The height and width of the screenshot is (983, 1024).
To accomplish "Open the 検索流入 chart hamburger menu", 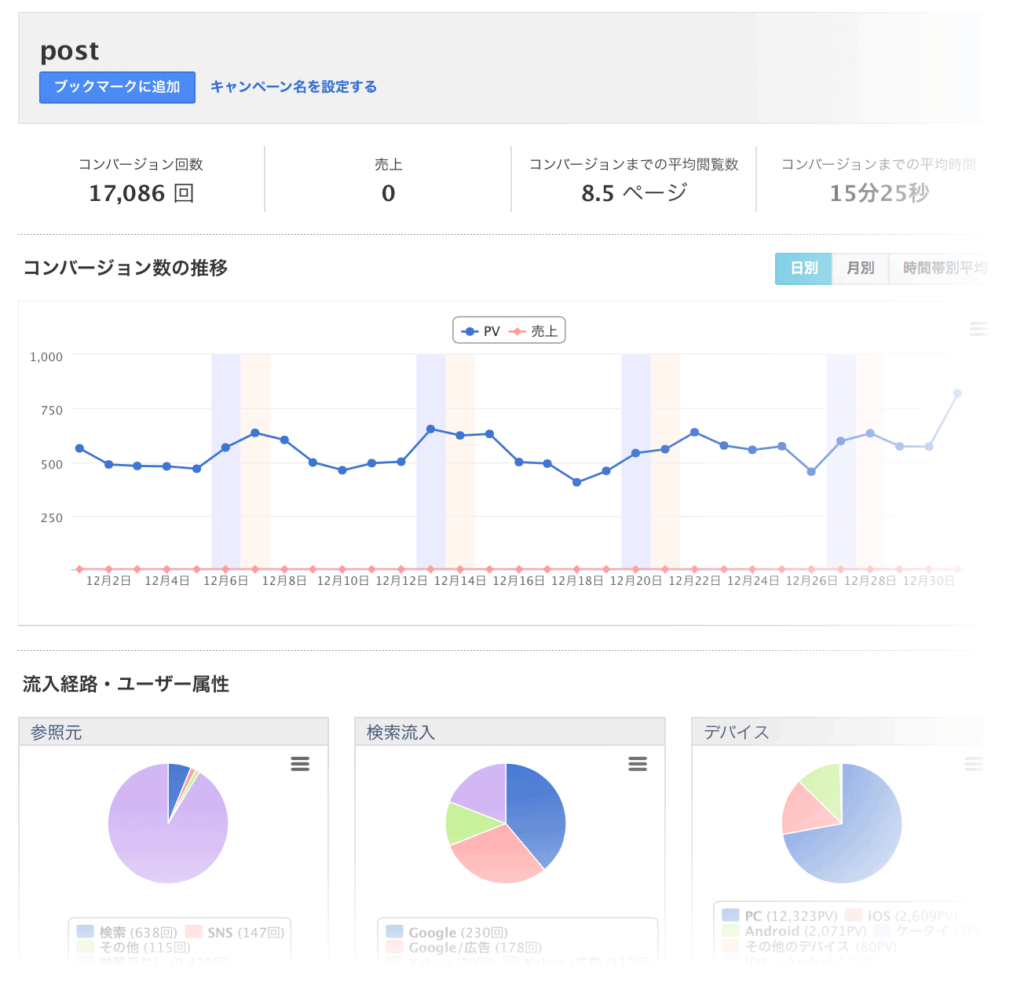I will point(637,764).
